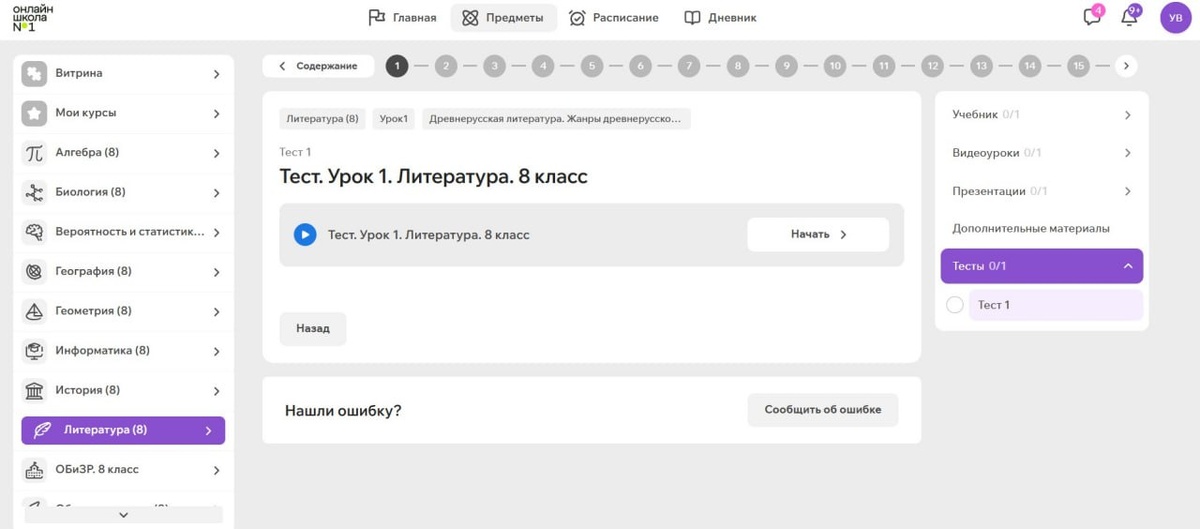Viewport: 1200px width, 529px height.
Task: Expand the Мои курсы chevron
Action: [x=217, y=114]
